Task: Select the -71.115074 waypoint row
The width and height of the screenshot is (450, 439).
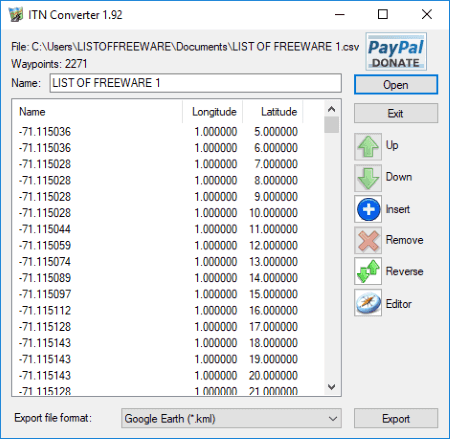Action: click(x=158, y=262)
